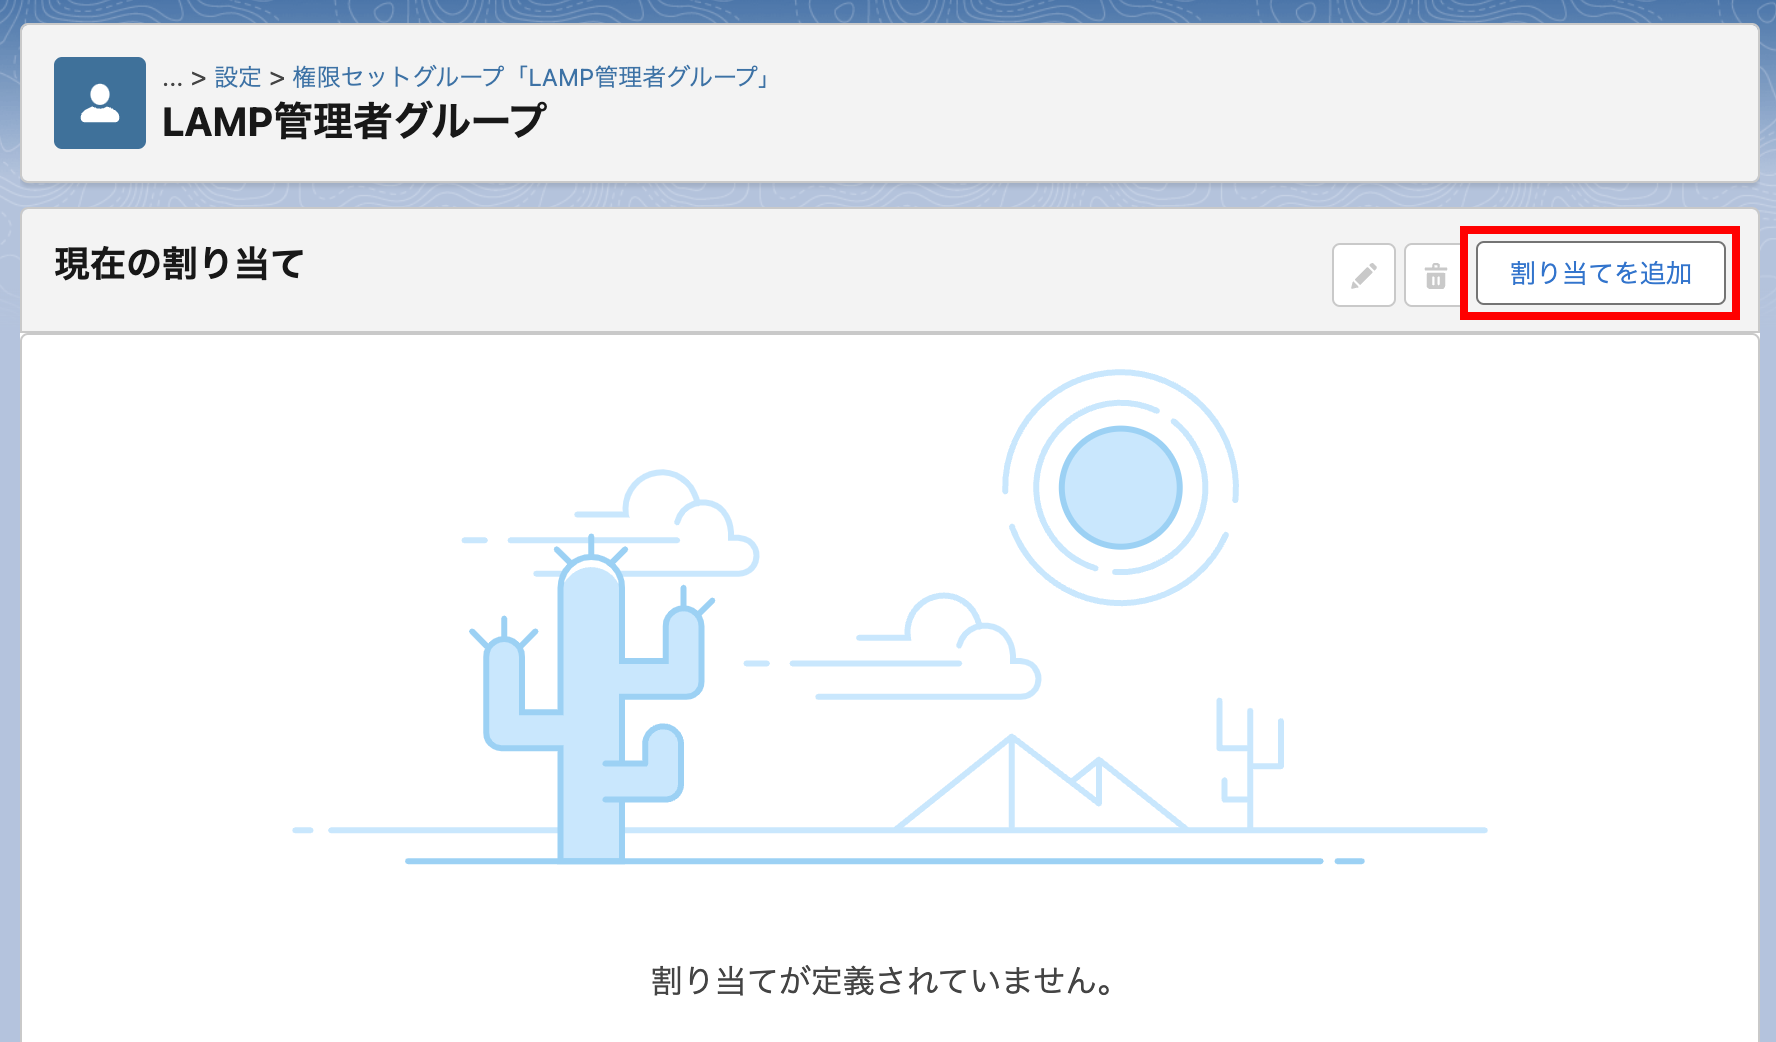The image size is (1776, 1042).
Task: Click the outer ring around the sun
Action: 1120,374
